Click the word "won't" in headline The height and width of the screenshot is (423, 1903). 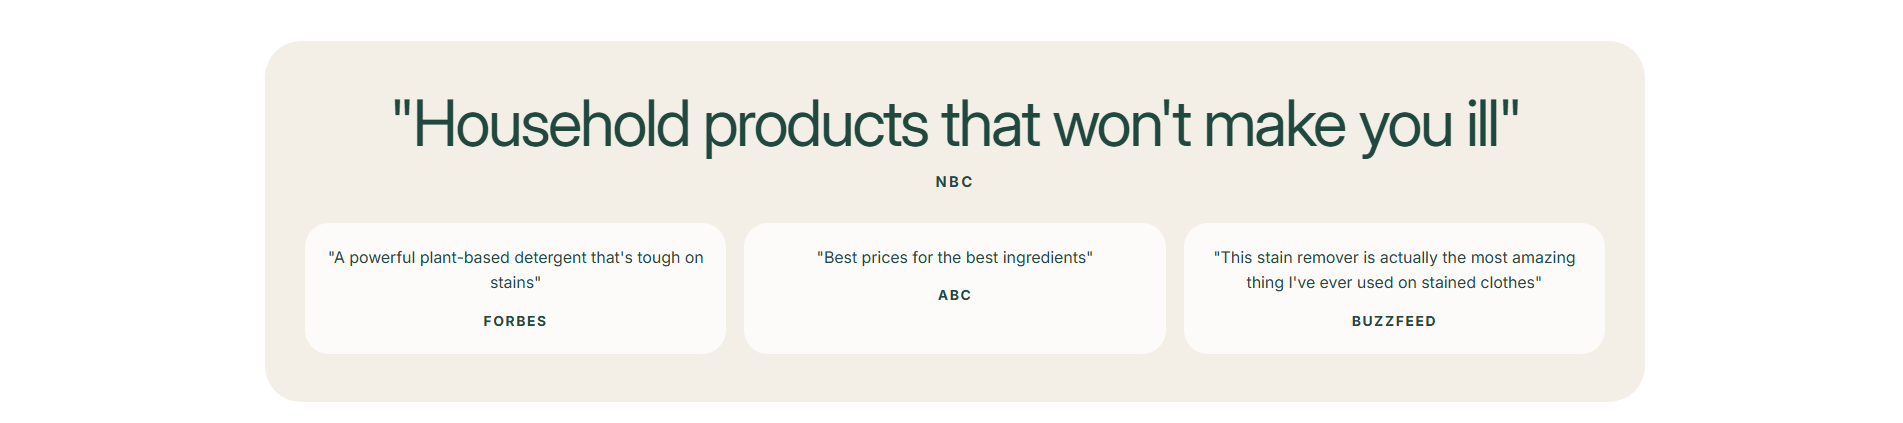click(1121, 125)
